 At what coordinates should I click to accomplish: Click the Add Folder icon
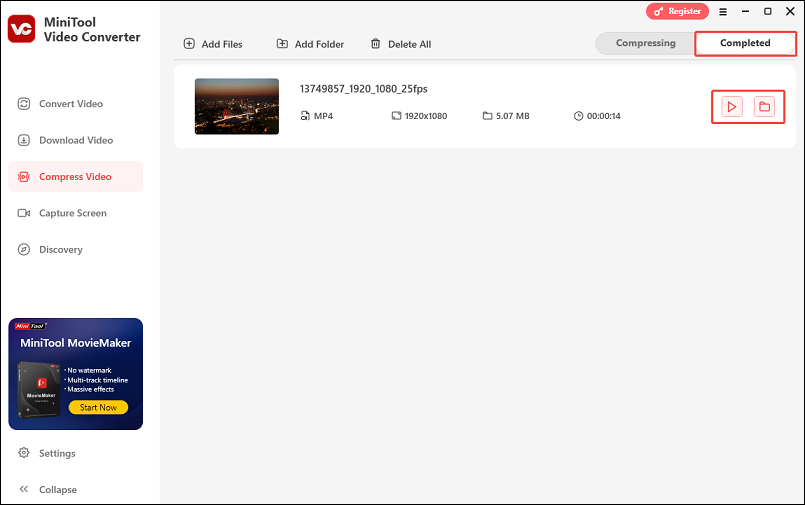282,44
